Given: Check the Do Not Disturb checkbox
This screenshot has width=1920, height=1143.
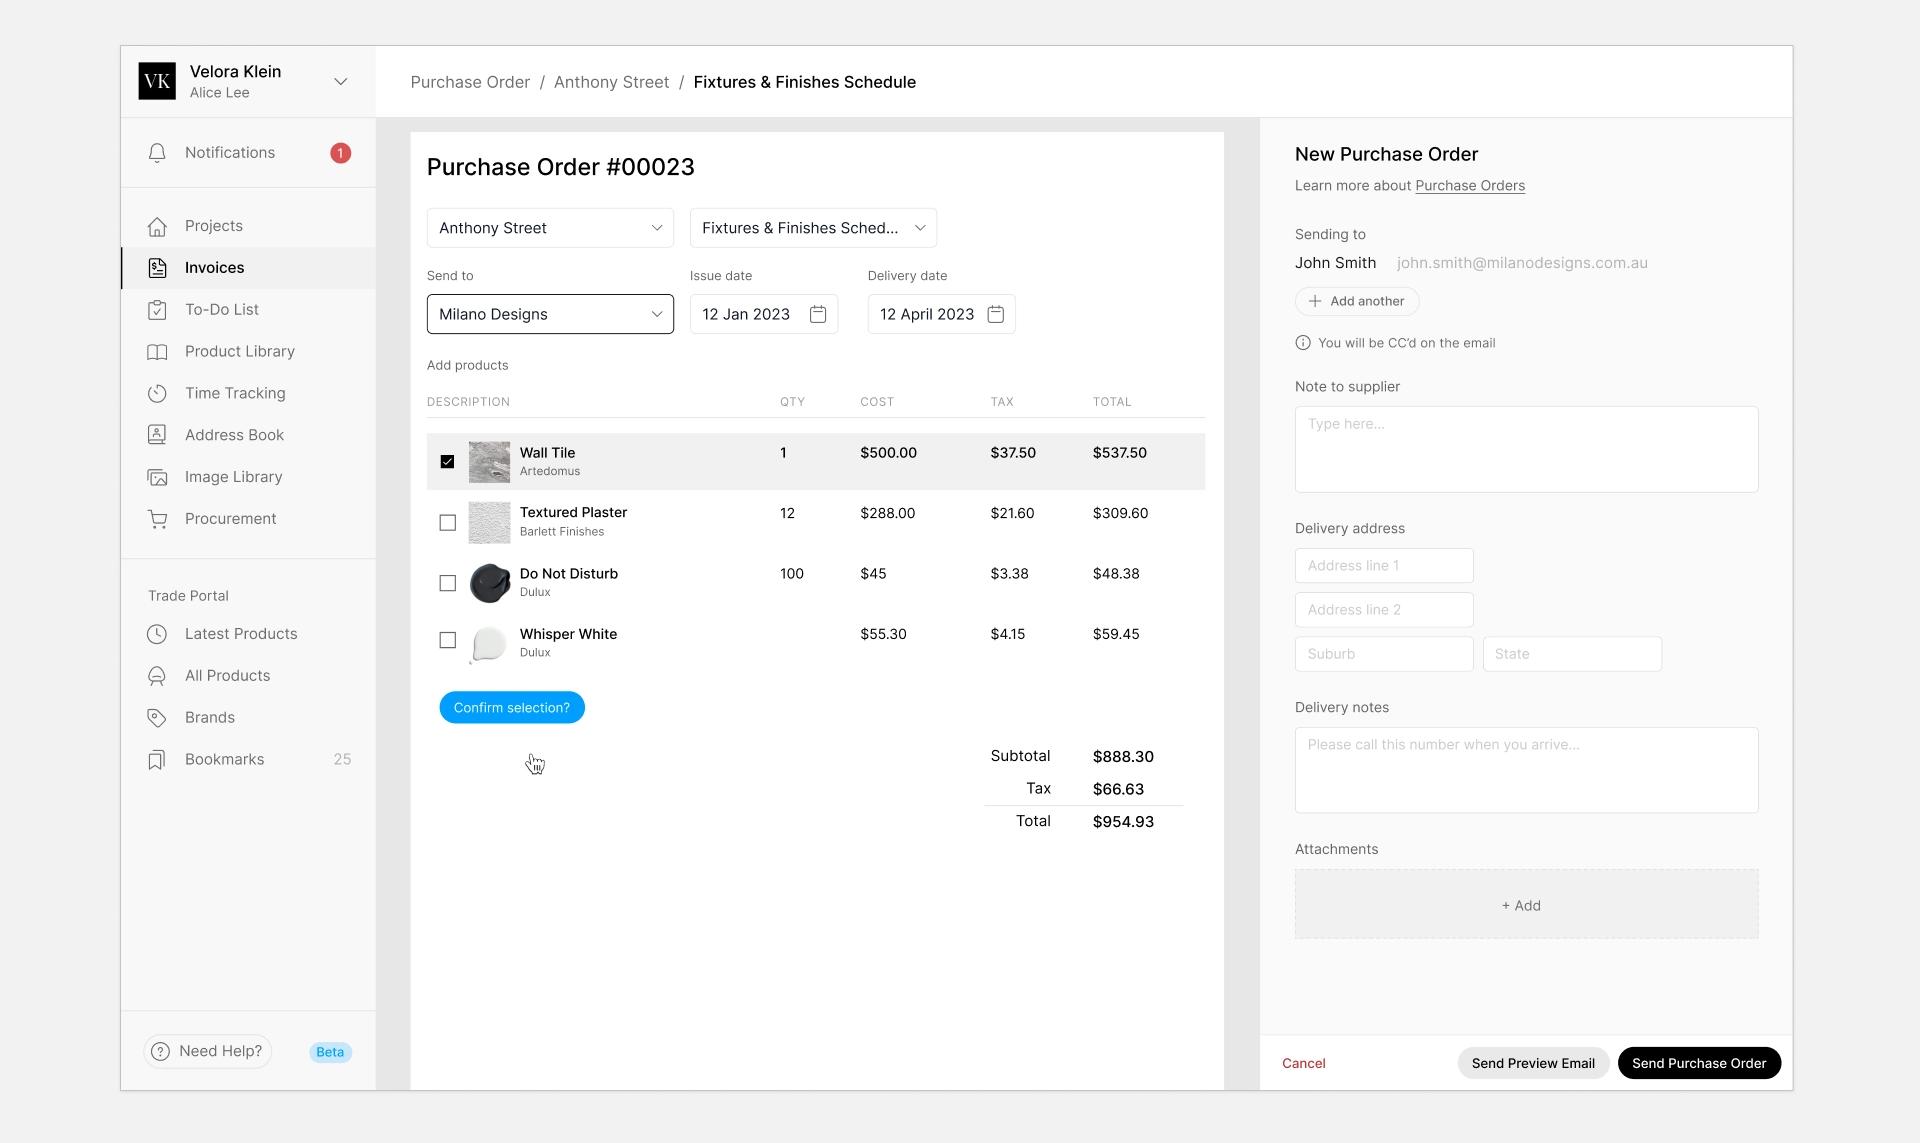Looking at the screenshot, I should point(447,583).
